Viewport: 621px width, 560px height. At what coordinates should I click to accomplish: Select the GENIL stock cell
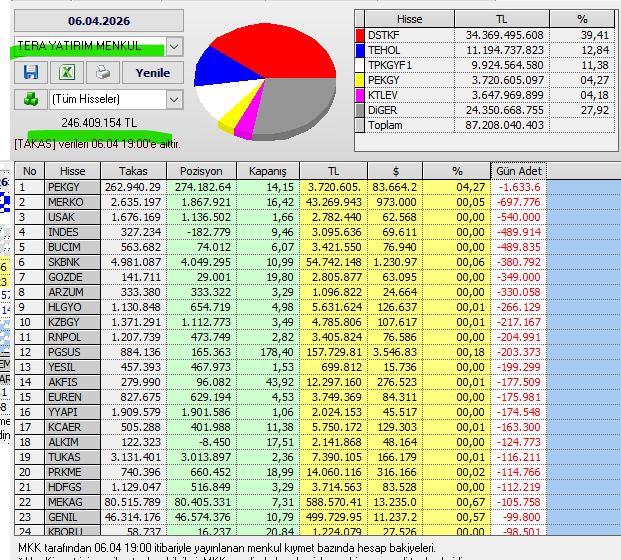[72, 518]
